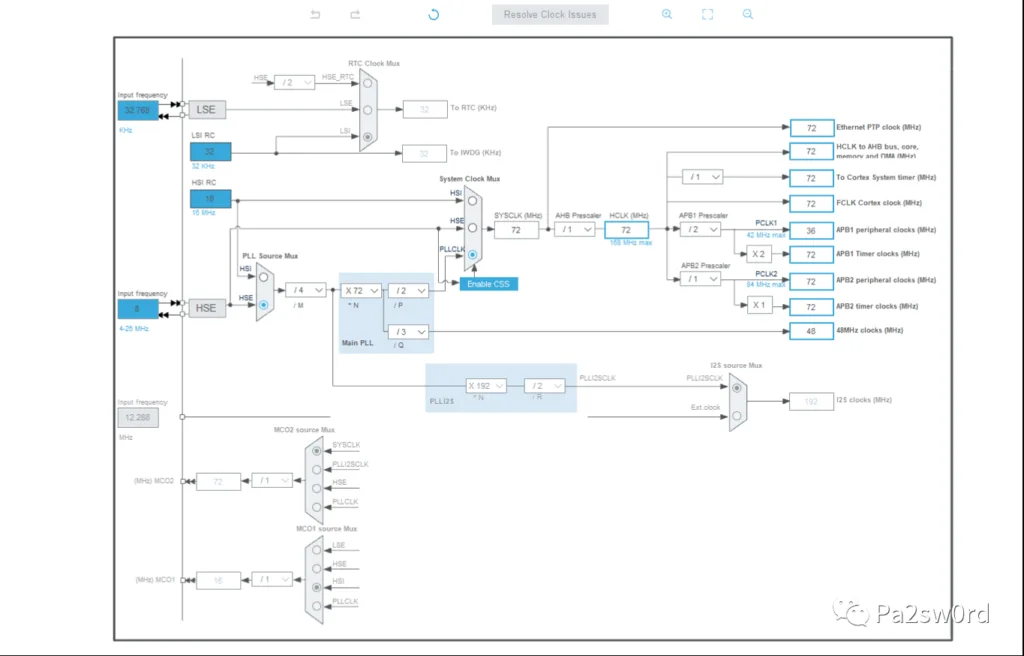Click the To RTC (KHz) value box
The image size is (1024, 656).
(425, 110)
